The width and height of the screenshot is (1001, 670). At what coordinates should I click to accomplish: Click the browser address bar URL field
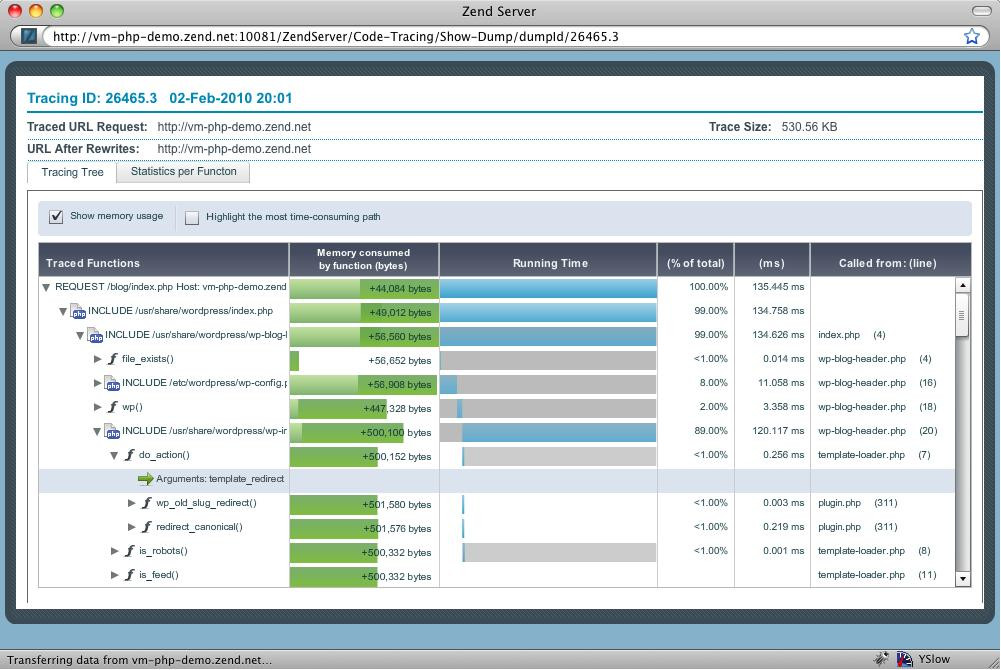(x=501, y=36)
